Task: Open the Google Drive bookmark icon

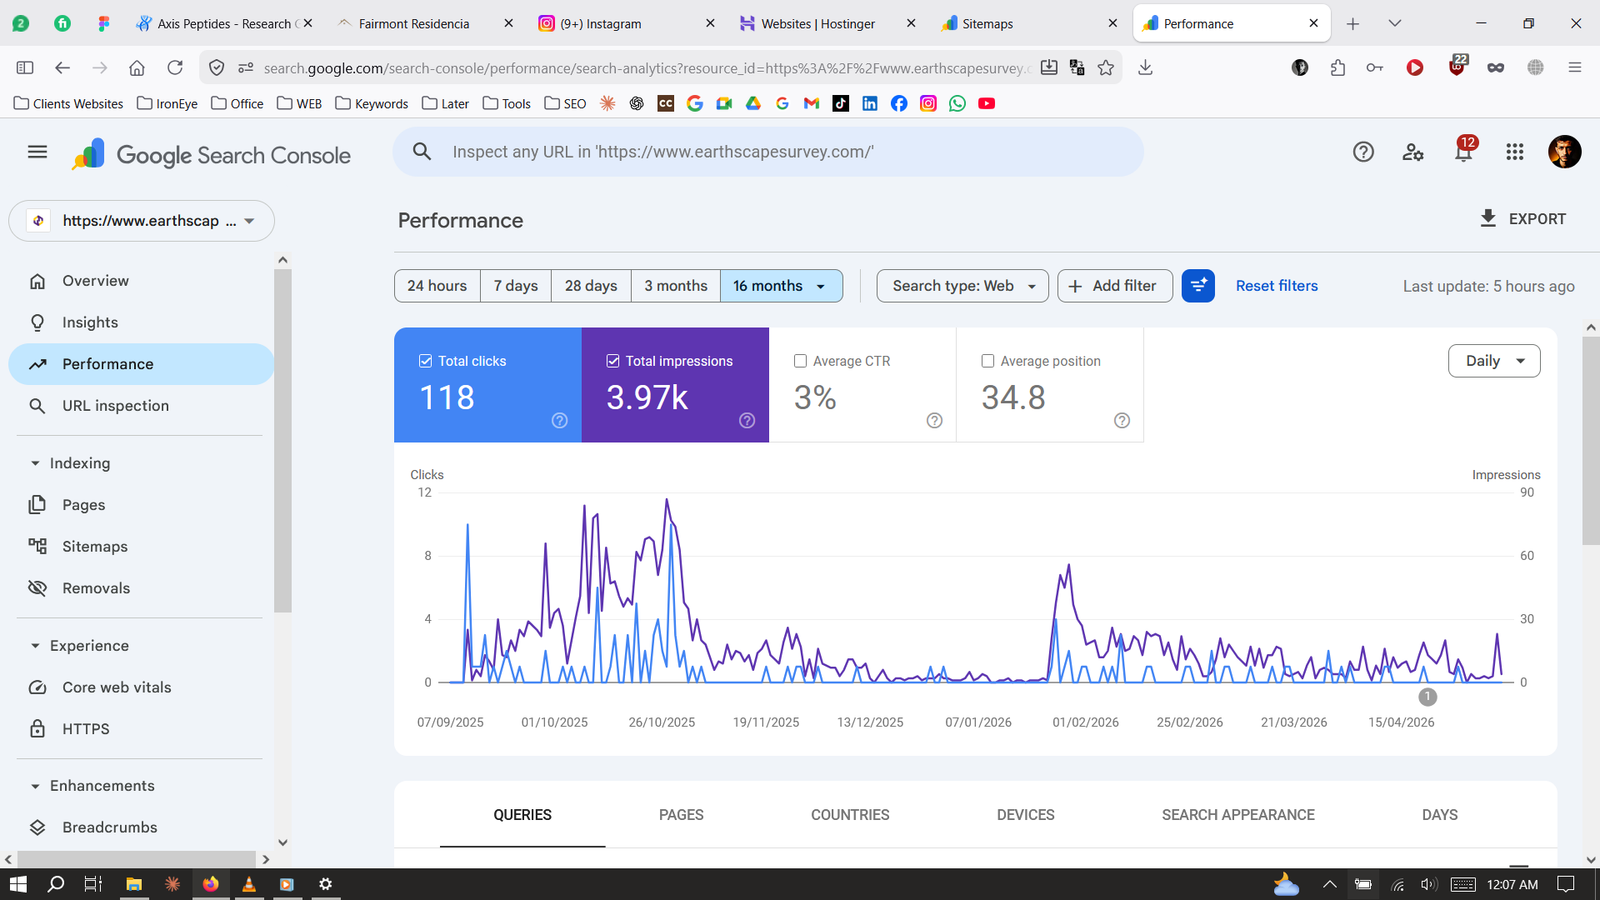Action: tap(754, 103)
